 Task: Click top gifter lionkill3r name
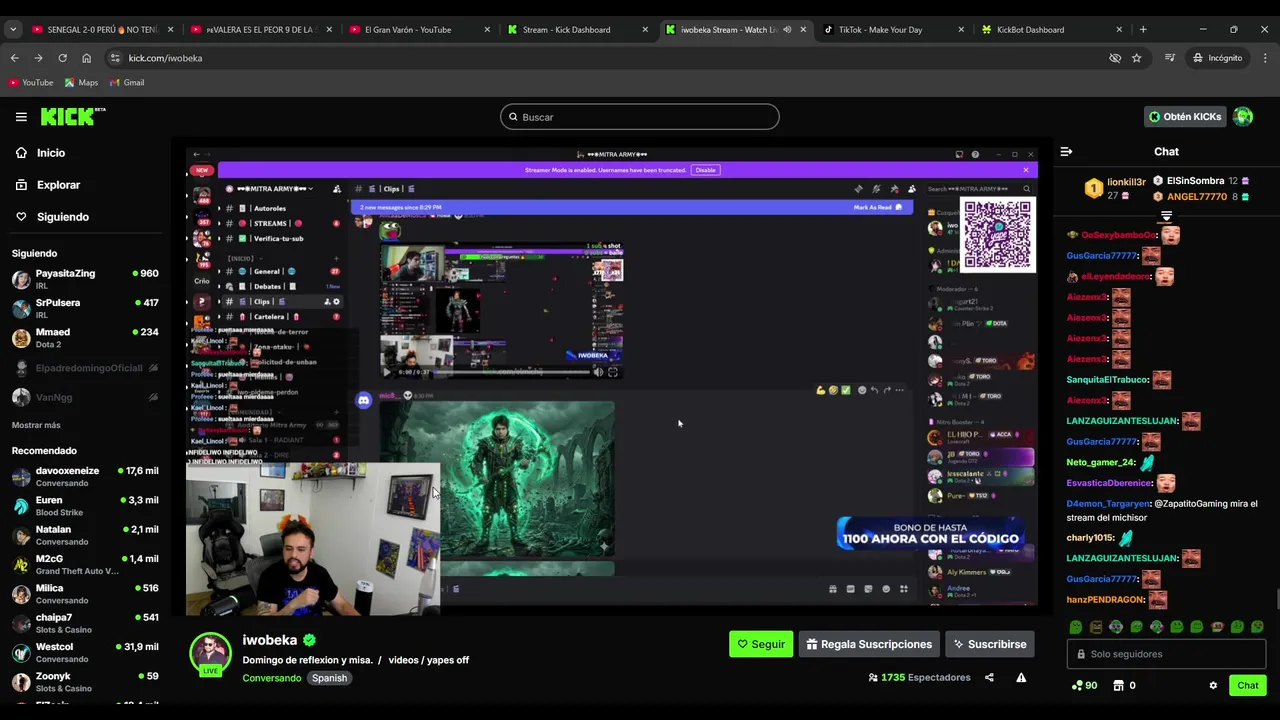(x=1126, y=183)
